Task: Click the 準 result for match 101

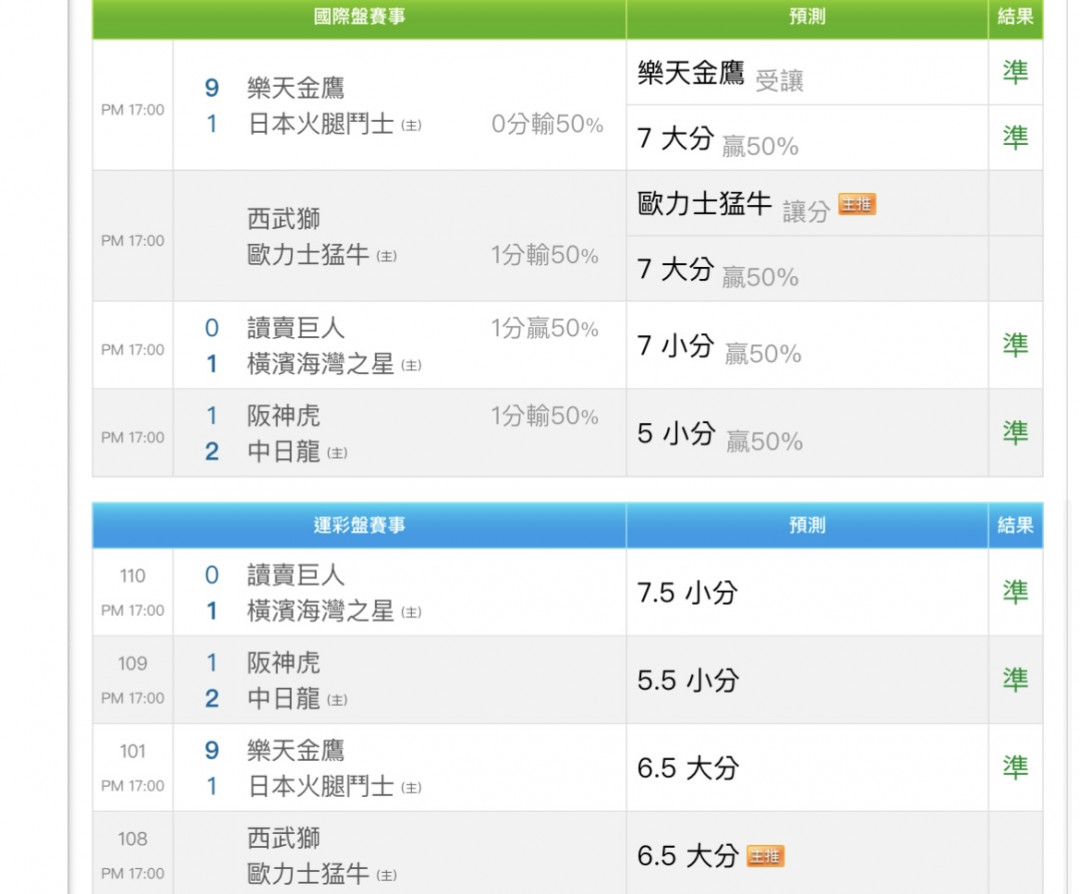Action: [1016, 767]
